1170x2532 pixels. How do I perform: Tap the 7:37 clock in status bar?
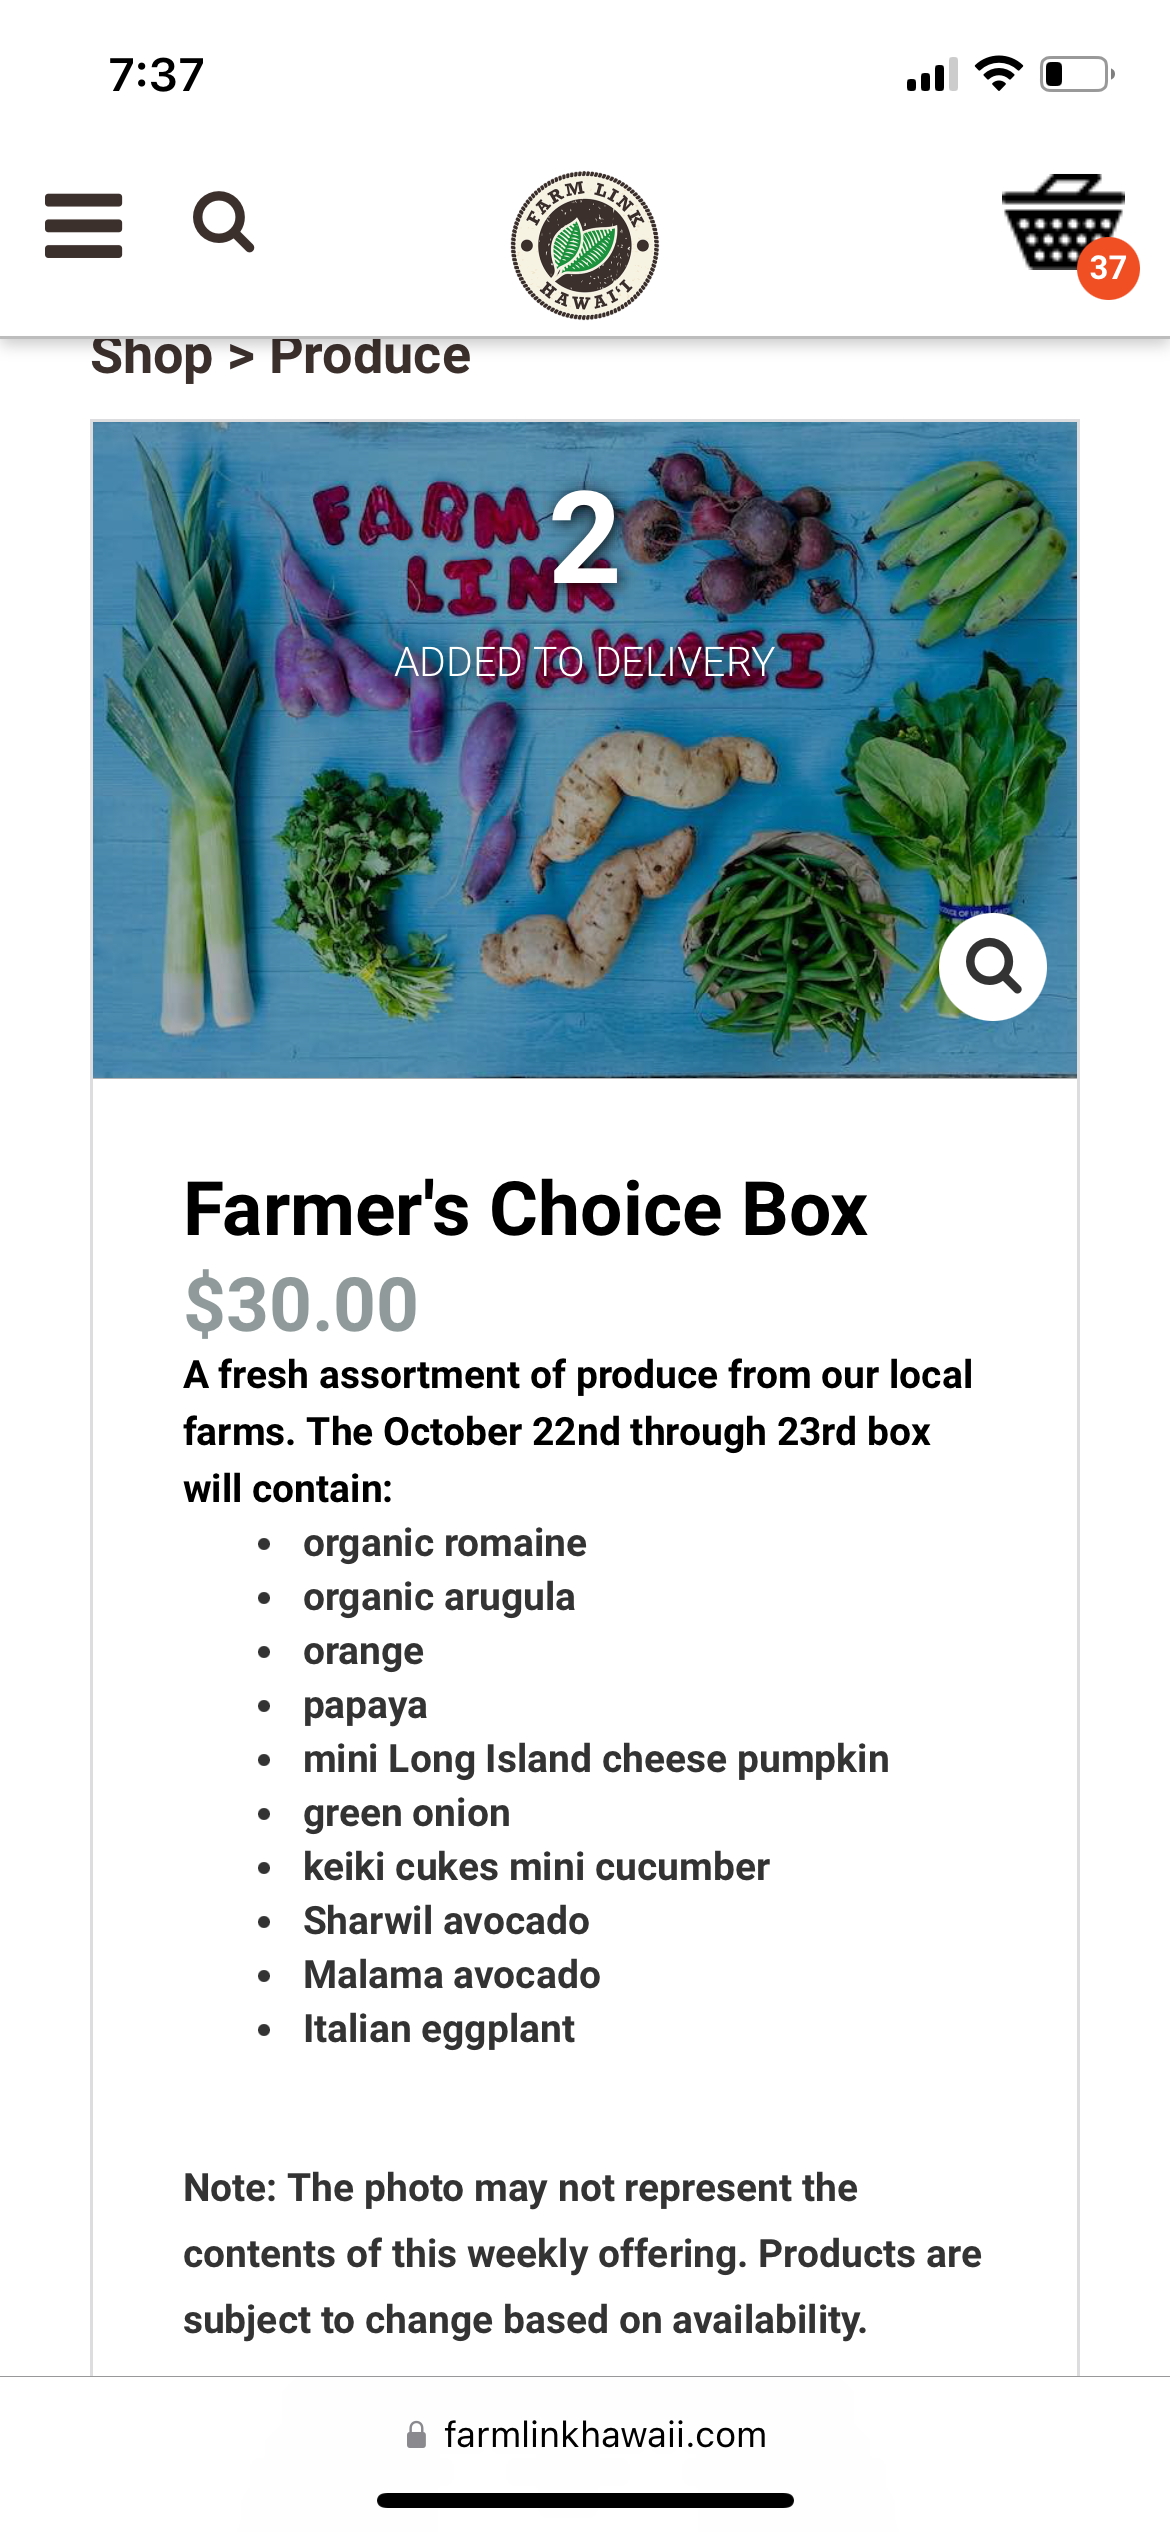(x=156, y=75)
